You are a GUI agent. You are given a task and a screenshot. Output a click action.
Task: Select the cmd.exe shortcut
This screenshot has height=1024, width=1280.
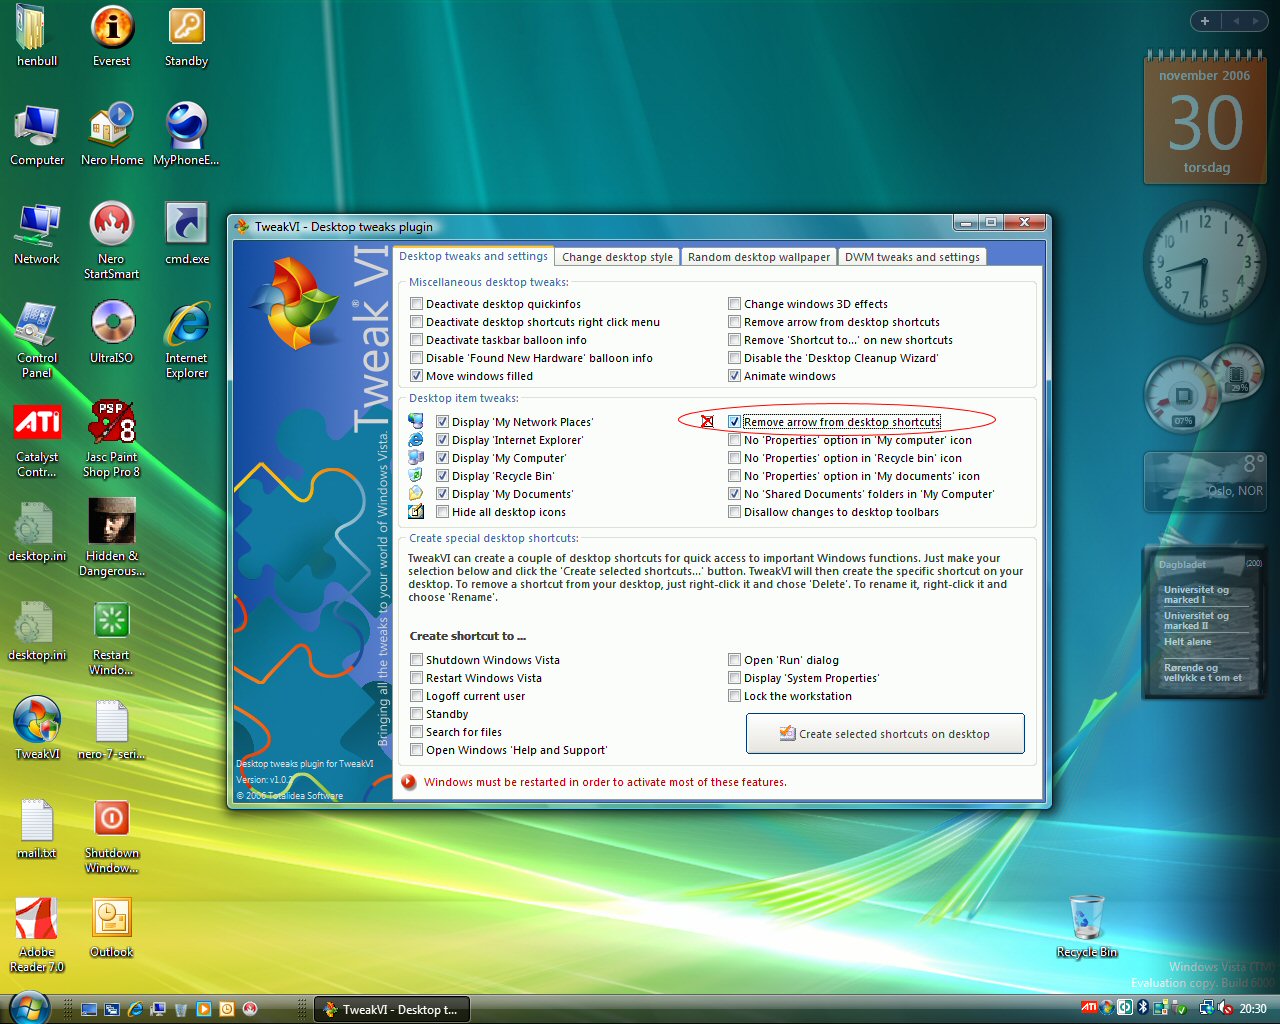[187, 233]
